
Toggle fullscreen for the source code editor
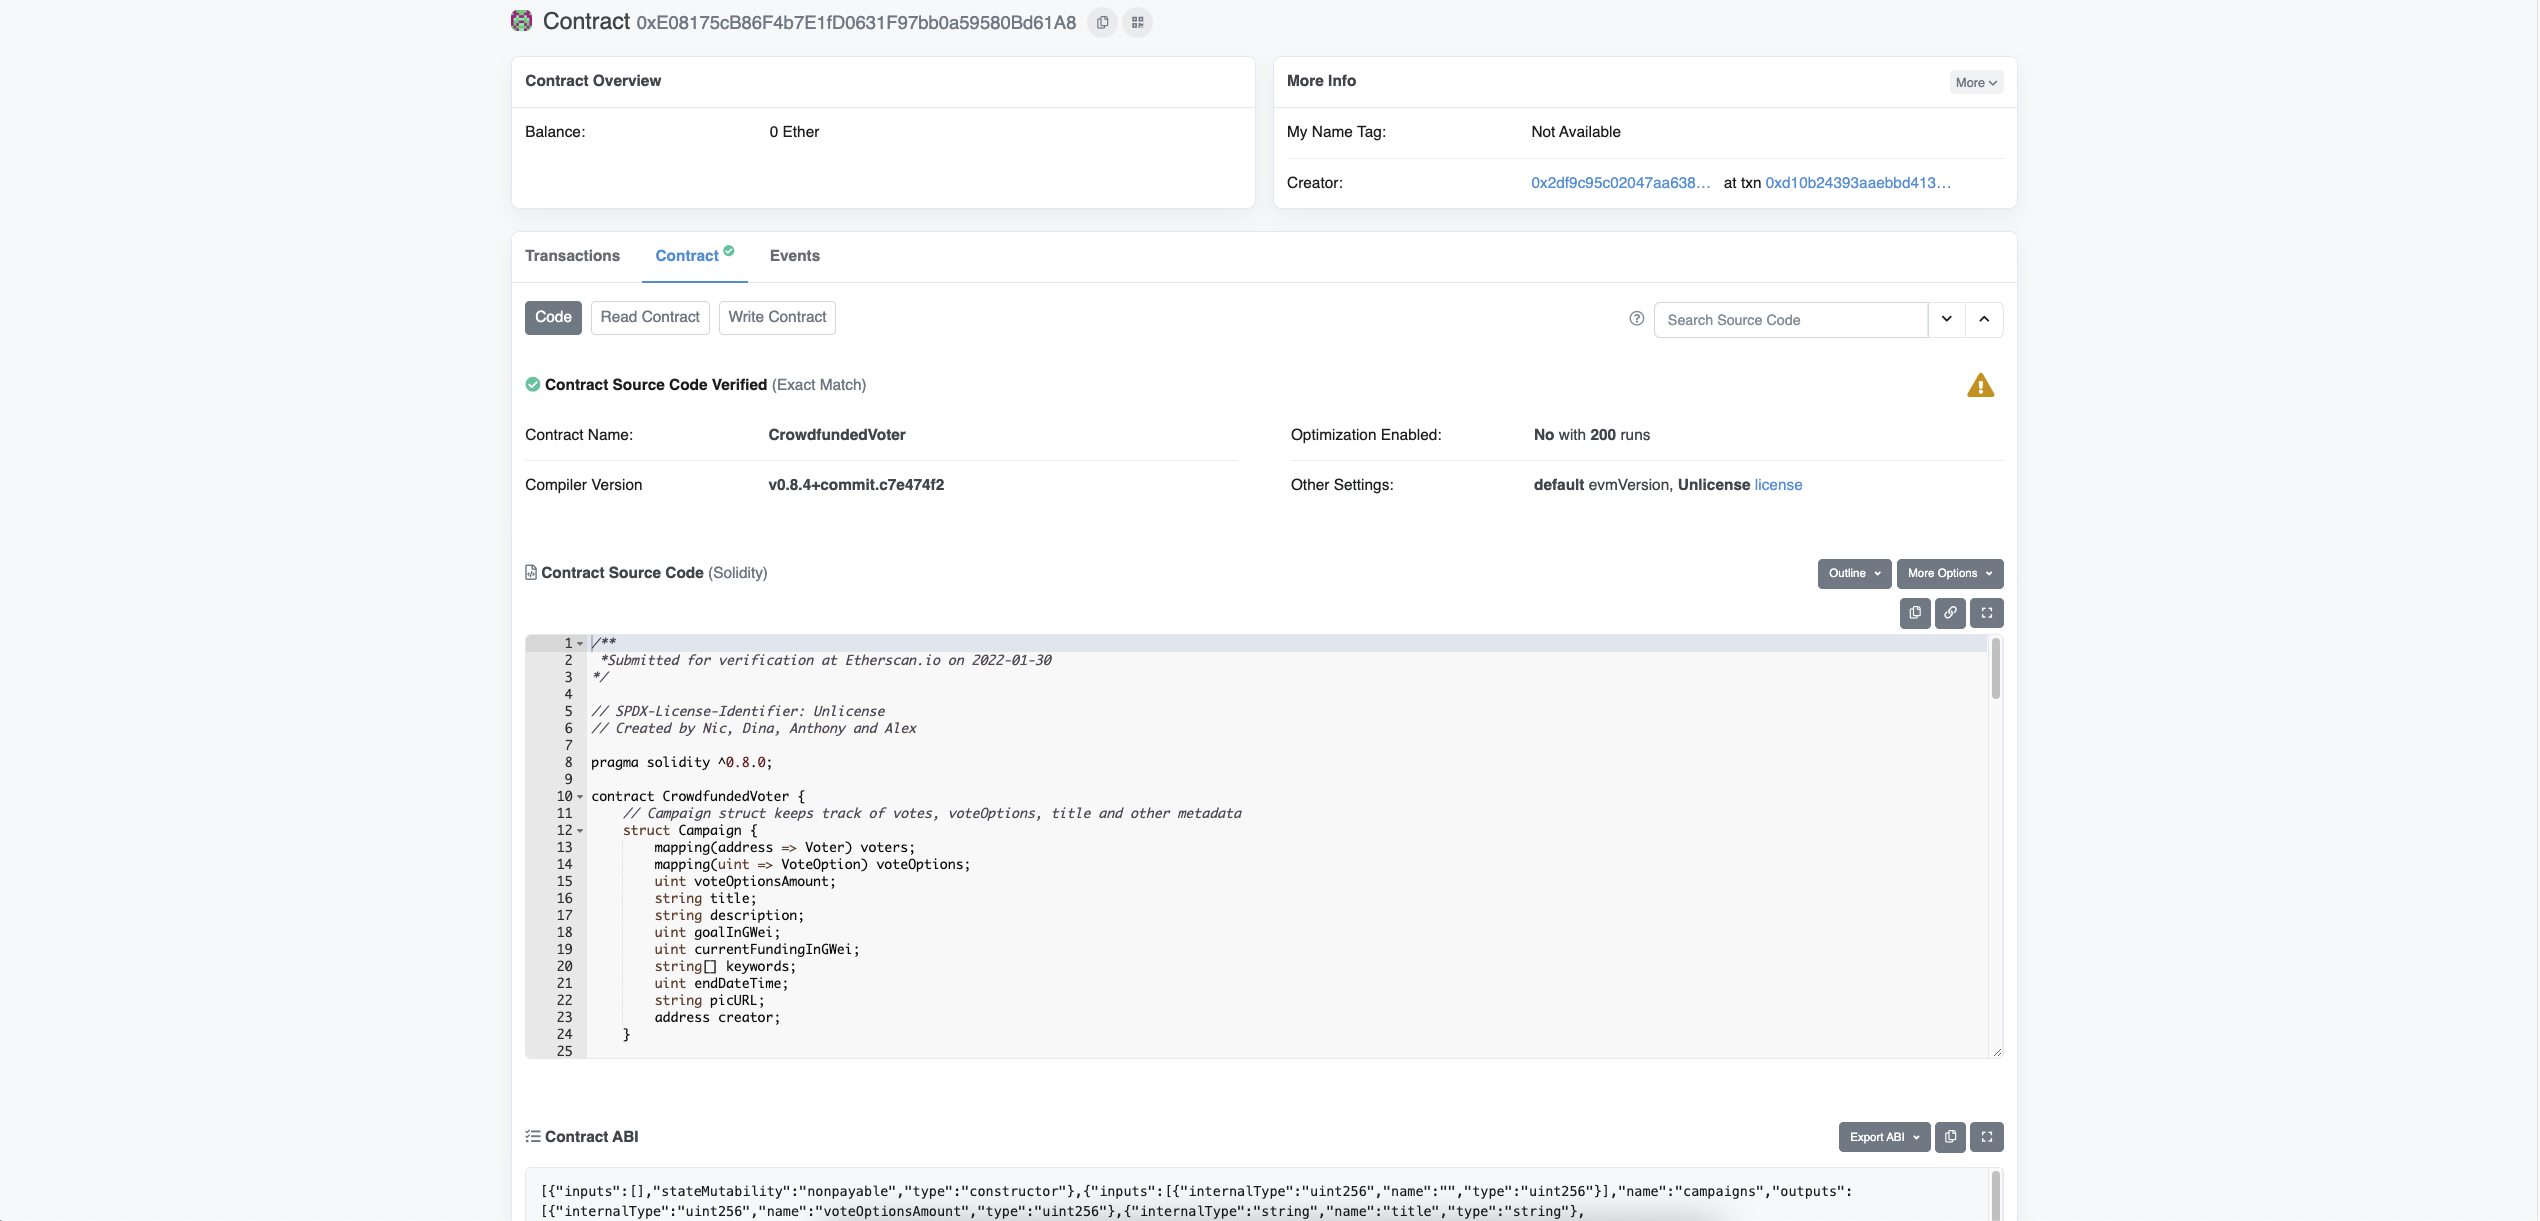(x=1986, y=613)
